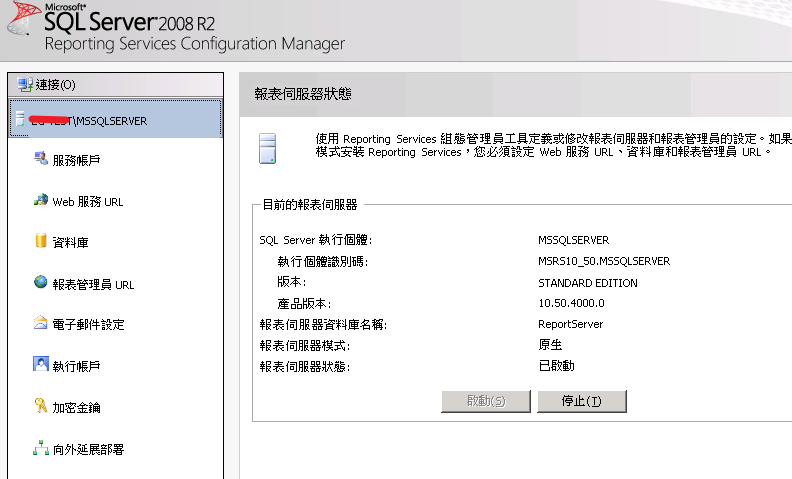The width and height of the screenshot is (792, 479).
Task: Click the 原生 server mode value
Action: tap(550, 345)
